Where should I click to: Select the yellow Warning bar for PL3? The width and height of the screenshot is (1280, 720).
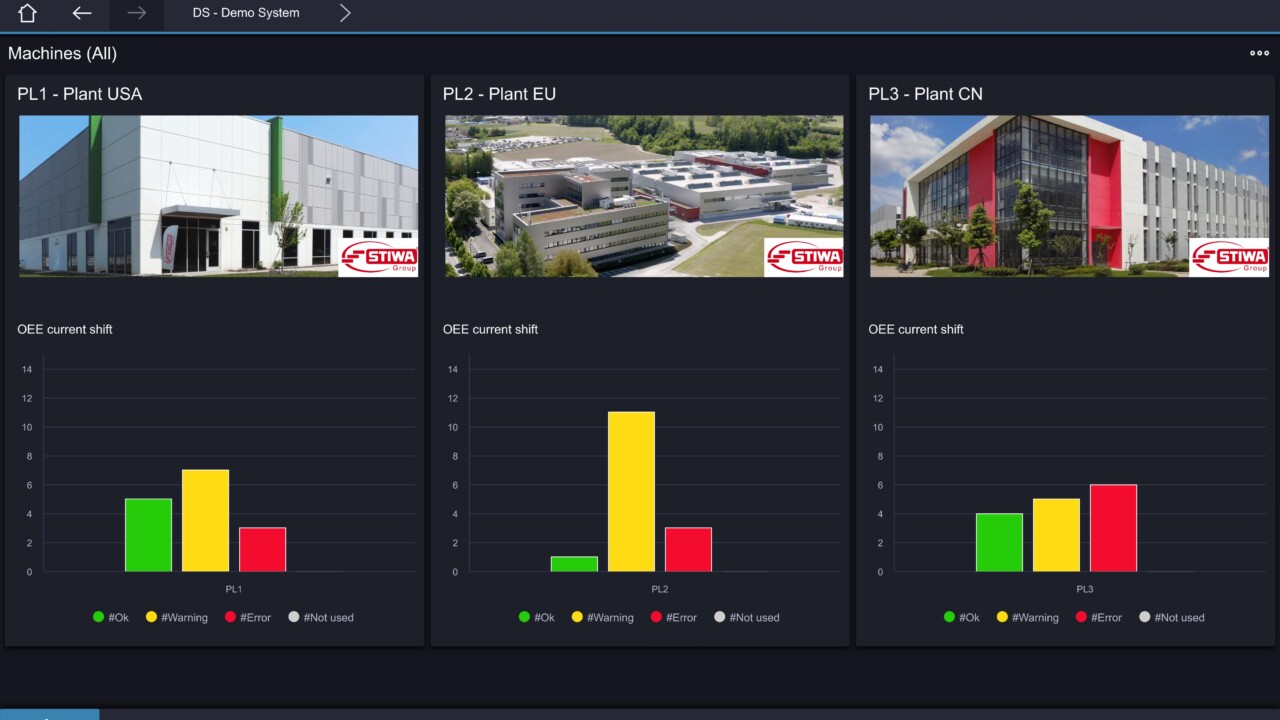point(1056,535)
